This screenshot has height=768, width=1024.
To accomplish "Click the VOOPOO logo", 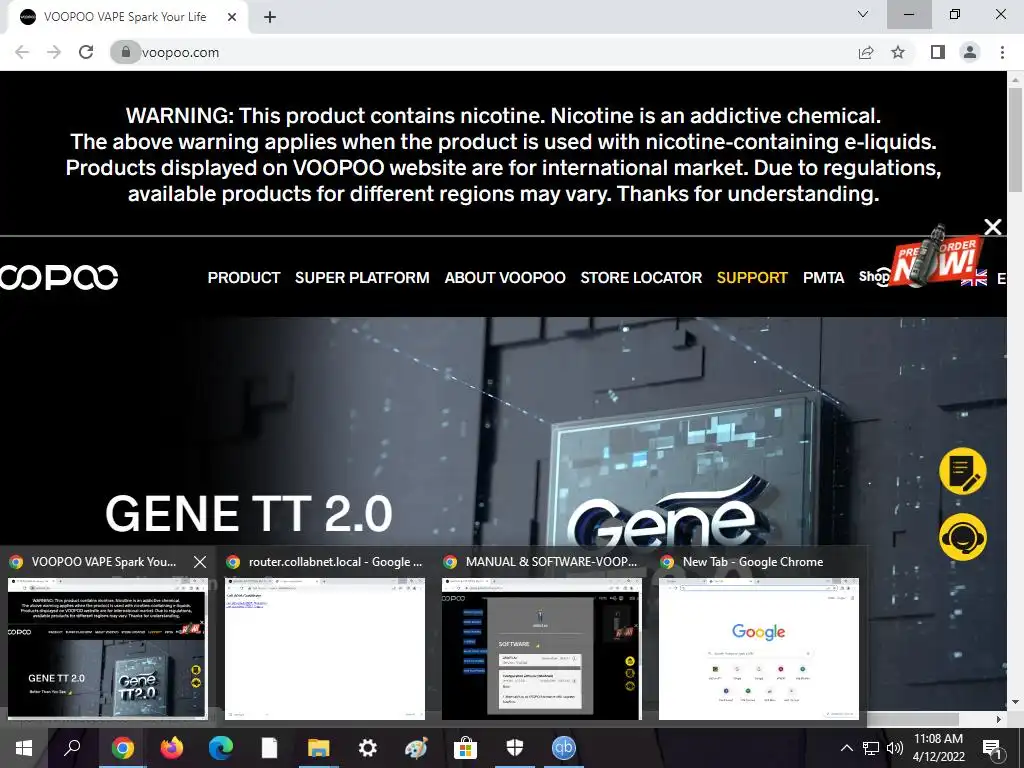I will [59, 278].
